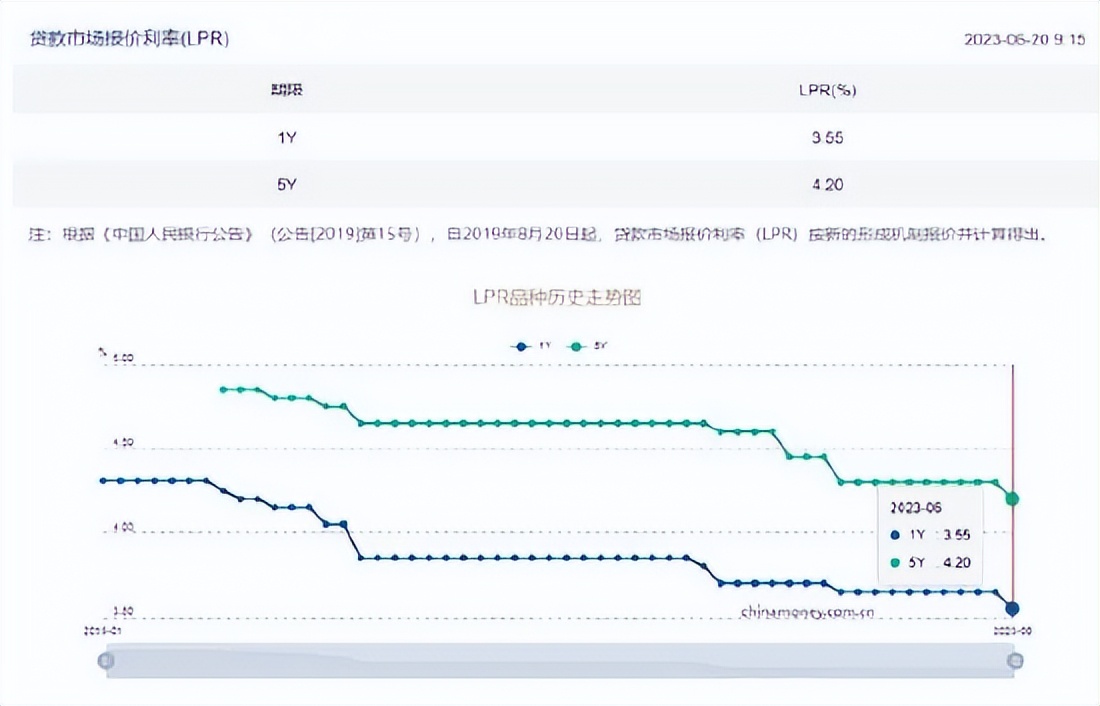Toggle the 1Y series in chart legend

[x=533, y=346]
